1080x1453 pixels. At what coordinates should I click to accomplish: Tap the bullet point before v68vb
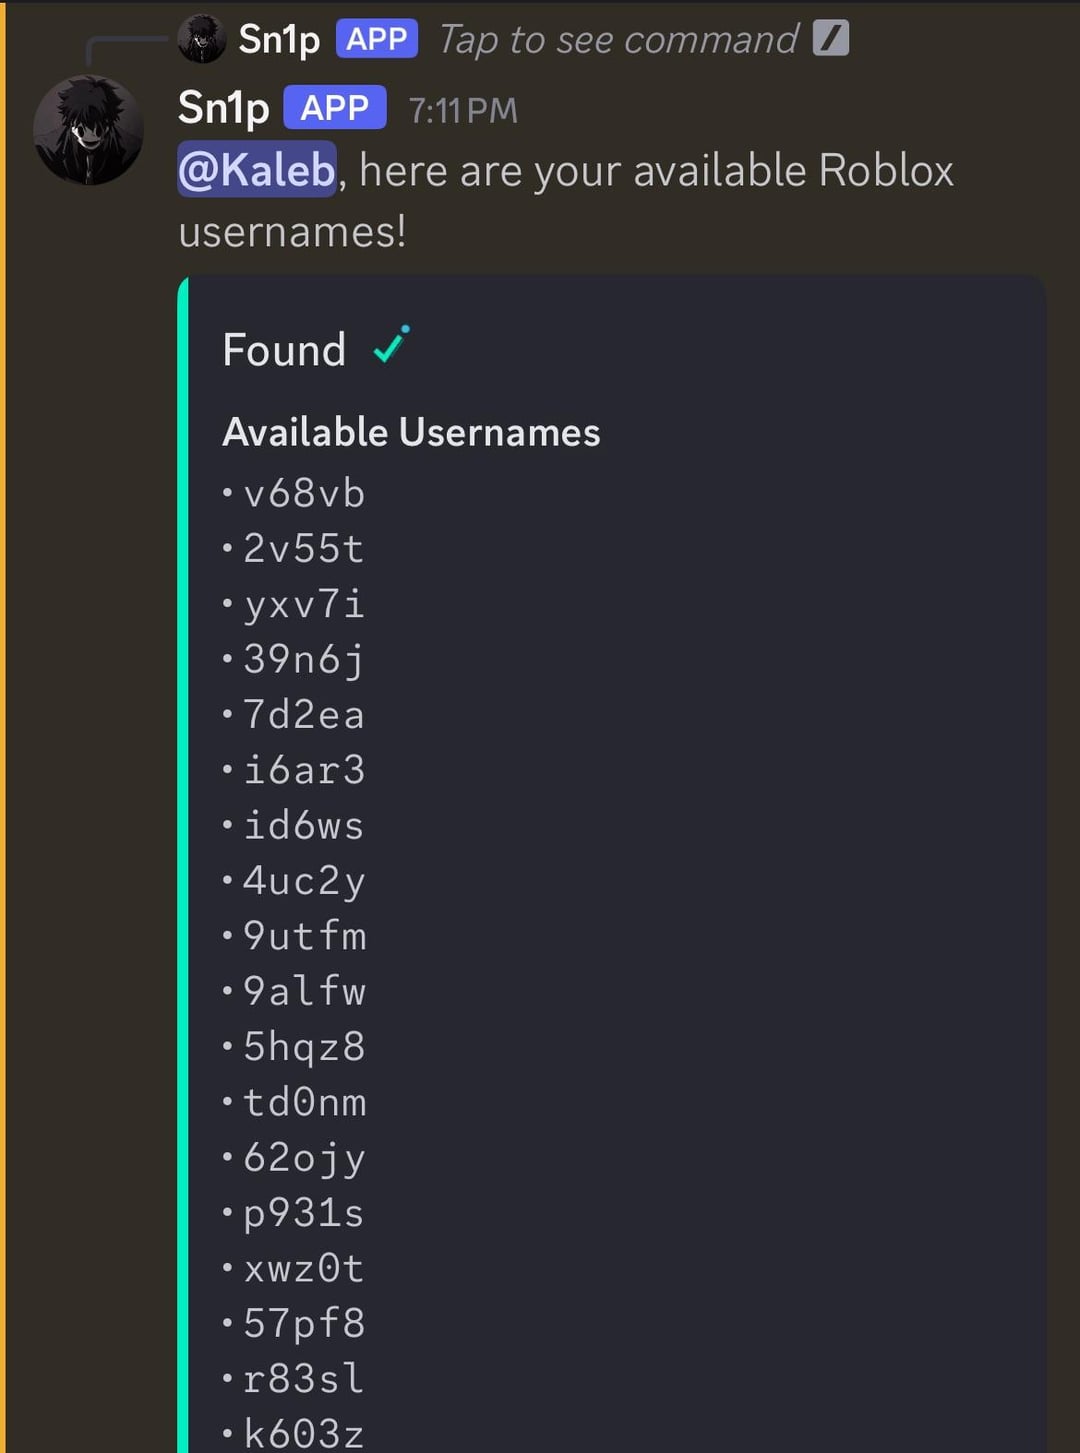(x=228, y=493)
